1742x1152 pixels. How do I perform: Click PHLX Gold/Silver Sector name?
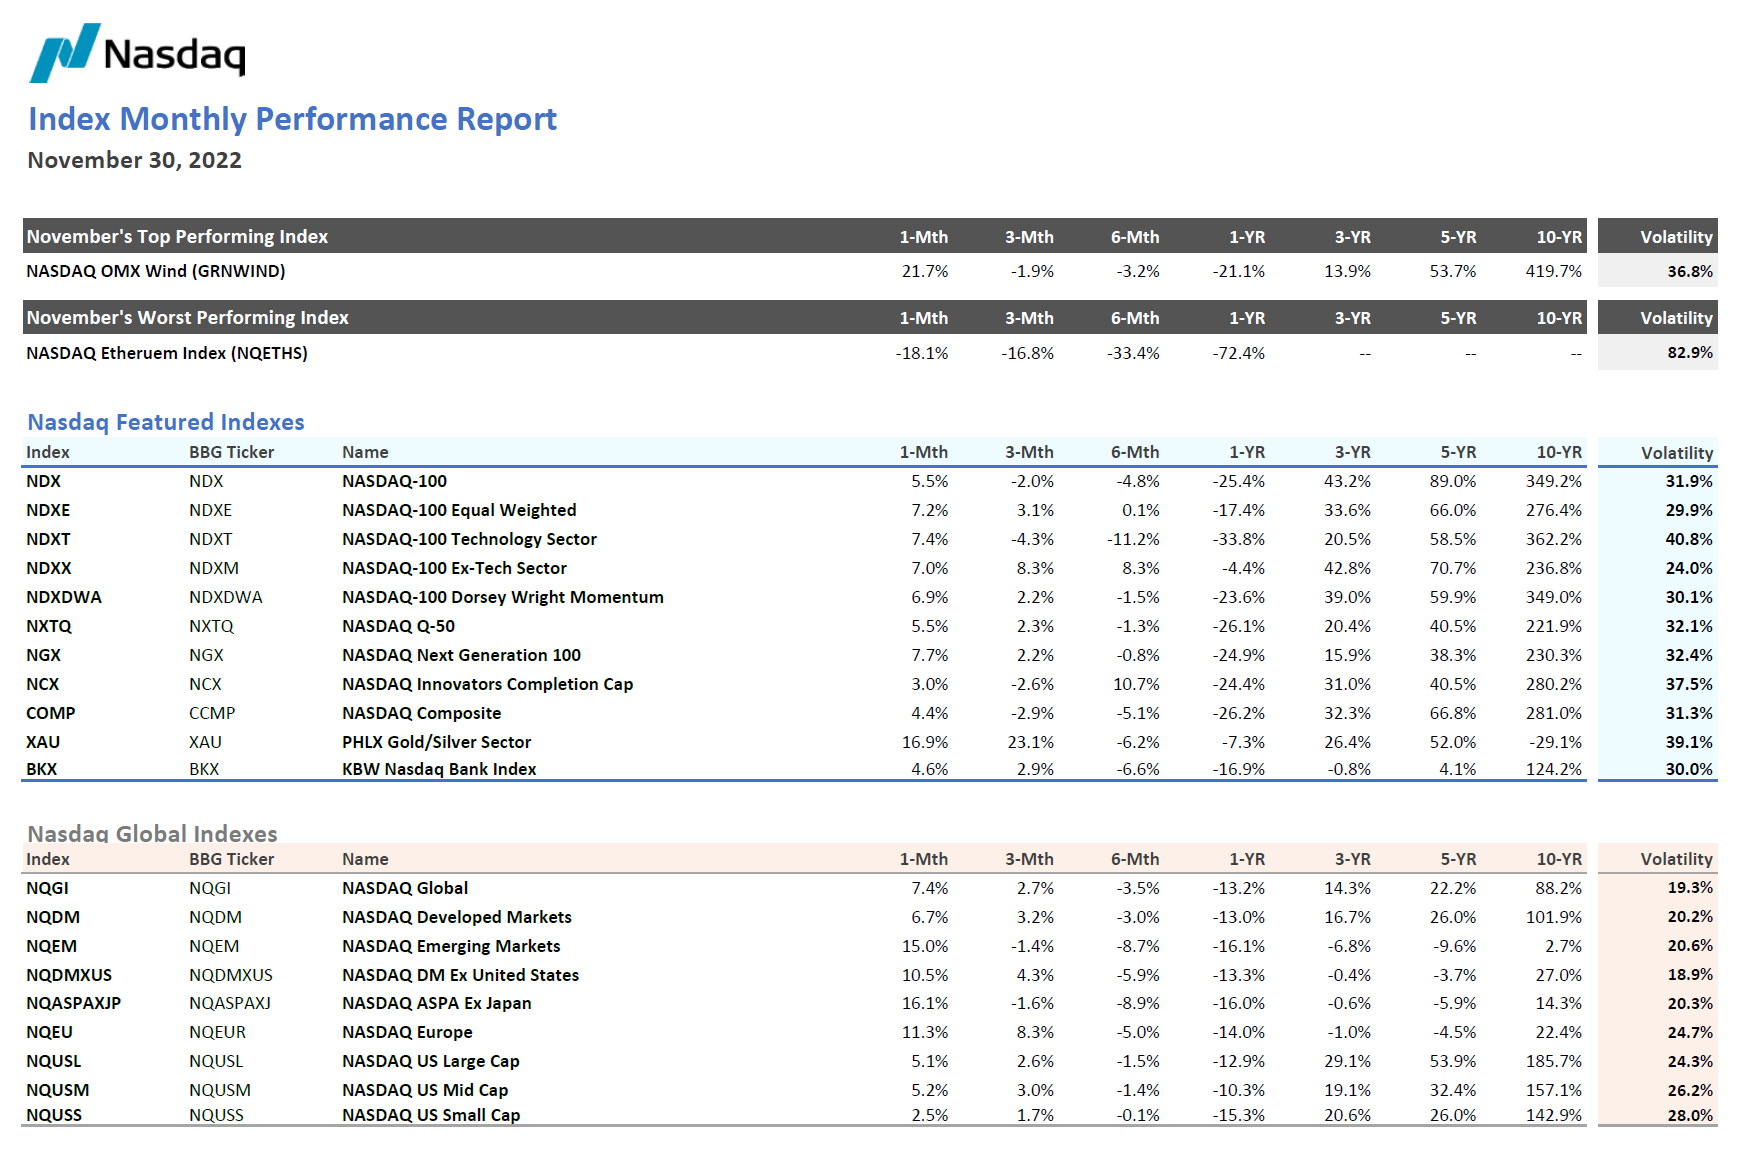tap(436, 742)
